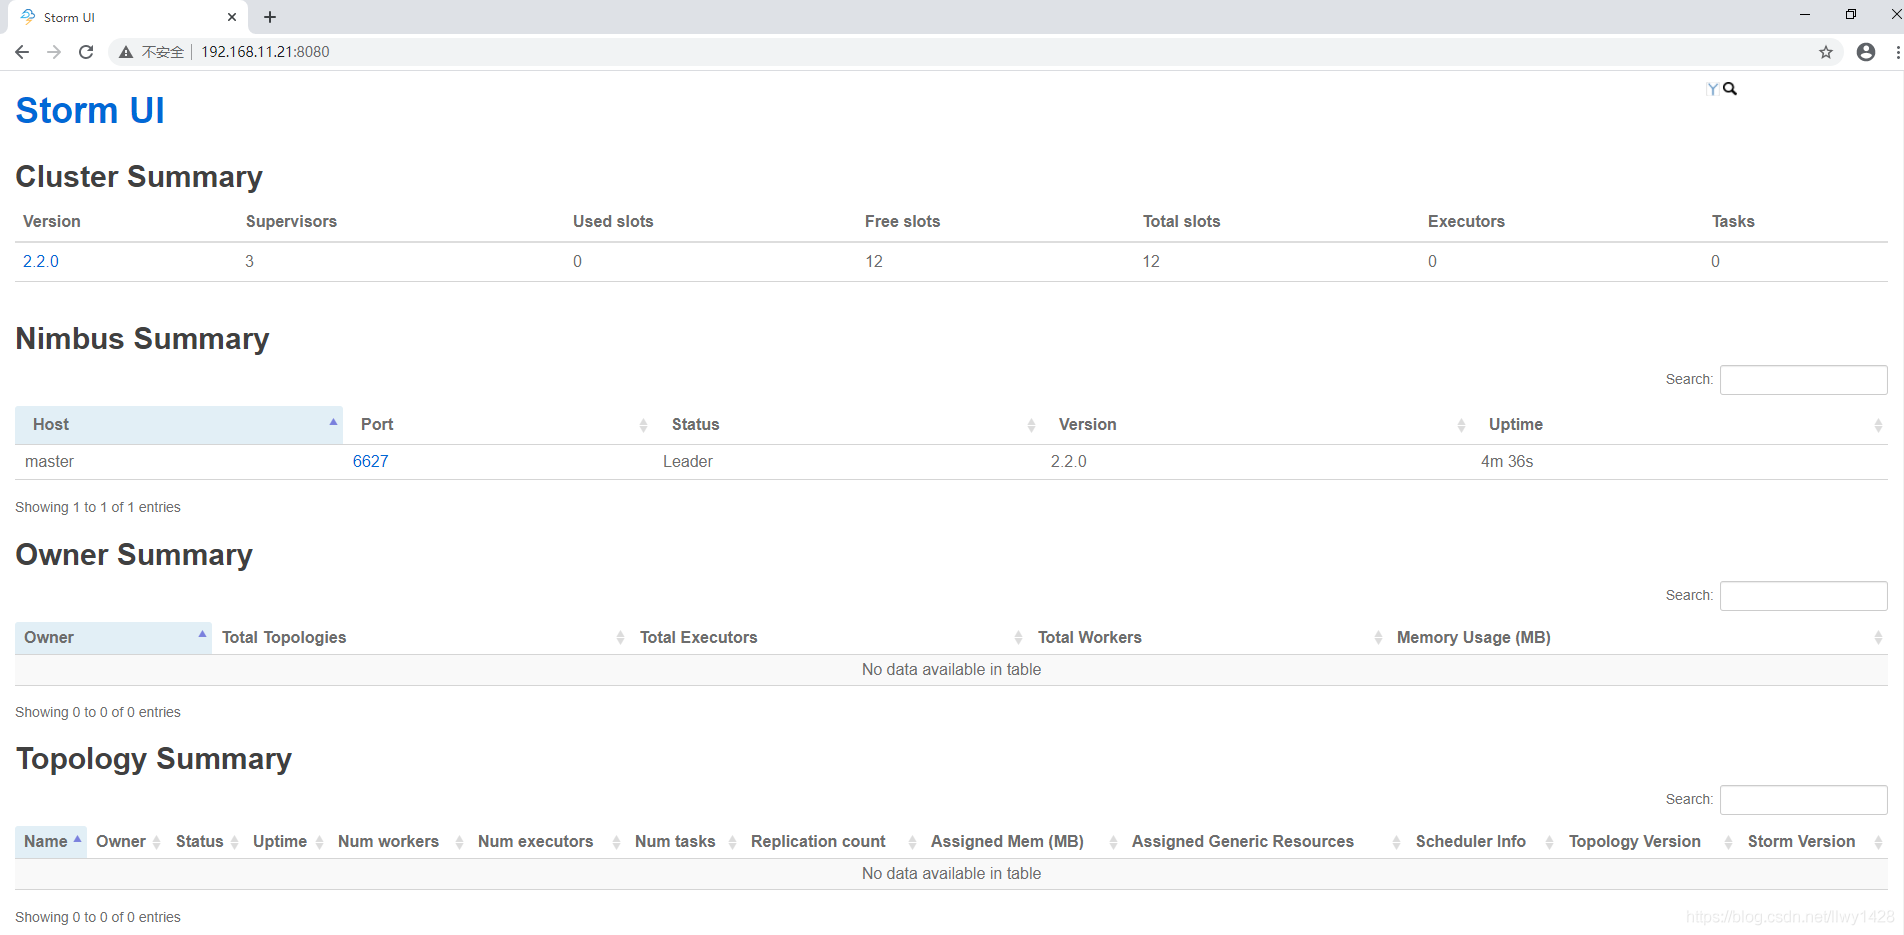Sort by Assigned Generic Resources column
The height and width of the screenshot is (935, 1904).
(1265, 842)
